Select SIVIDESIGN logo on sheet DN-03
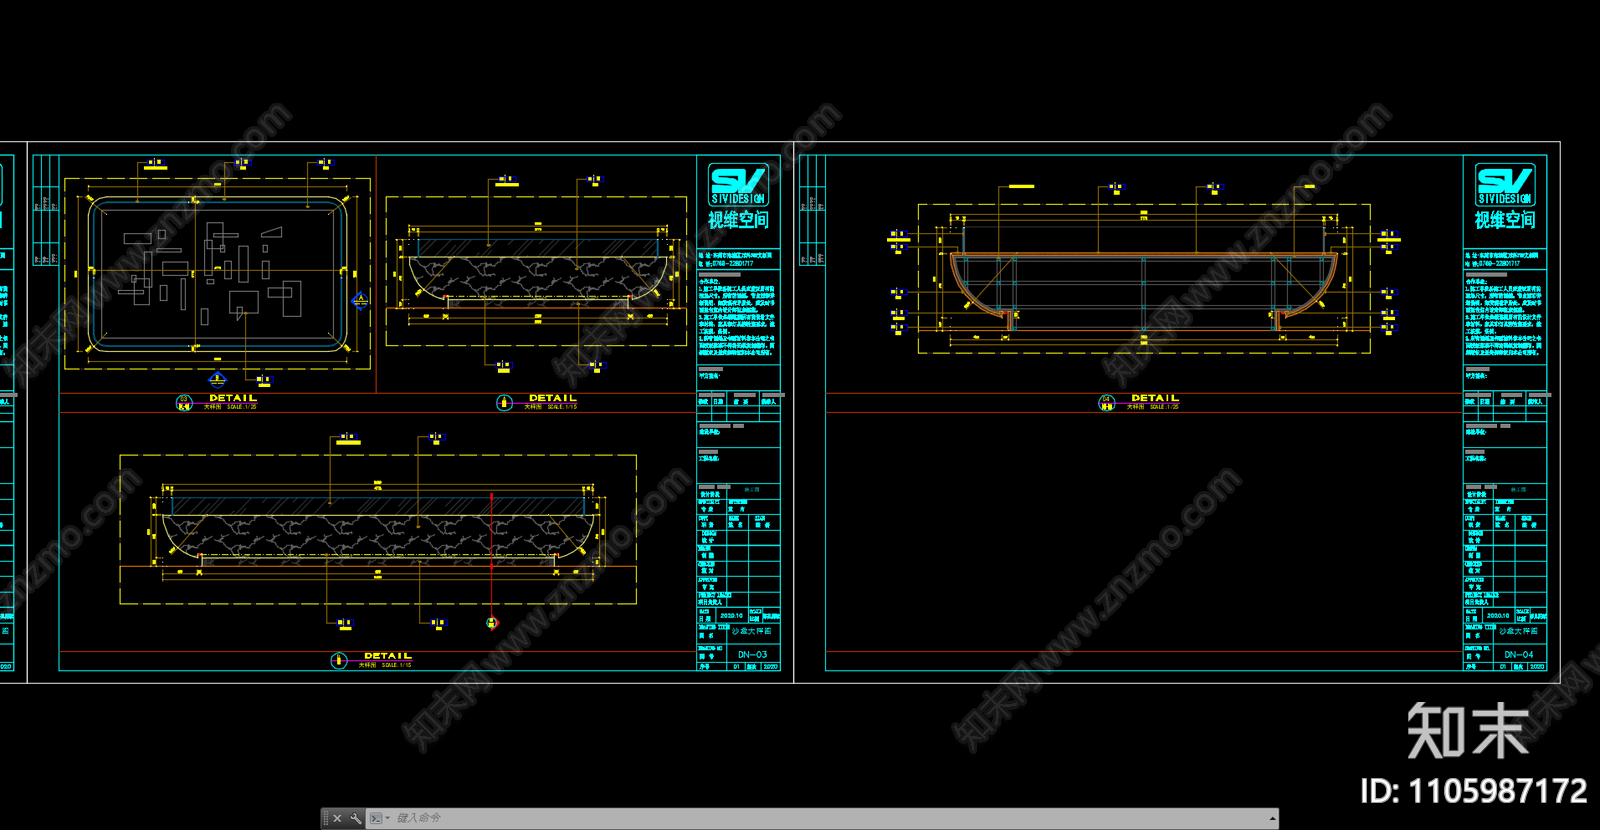1600x830 pixels. 739,185
